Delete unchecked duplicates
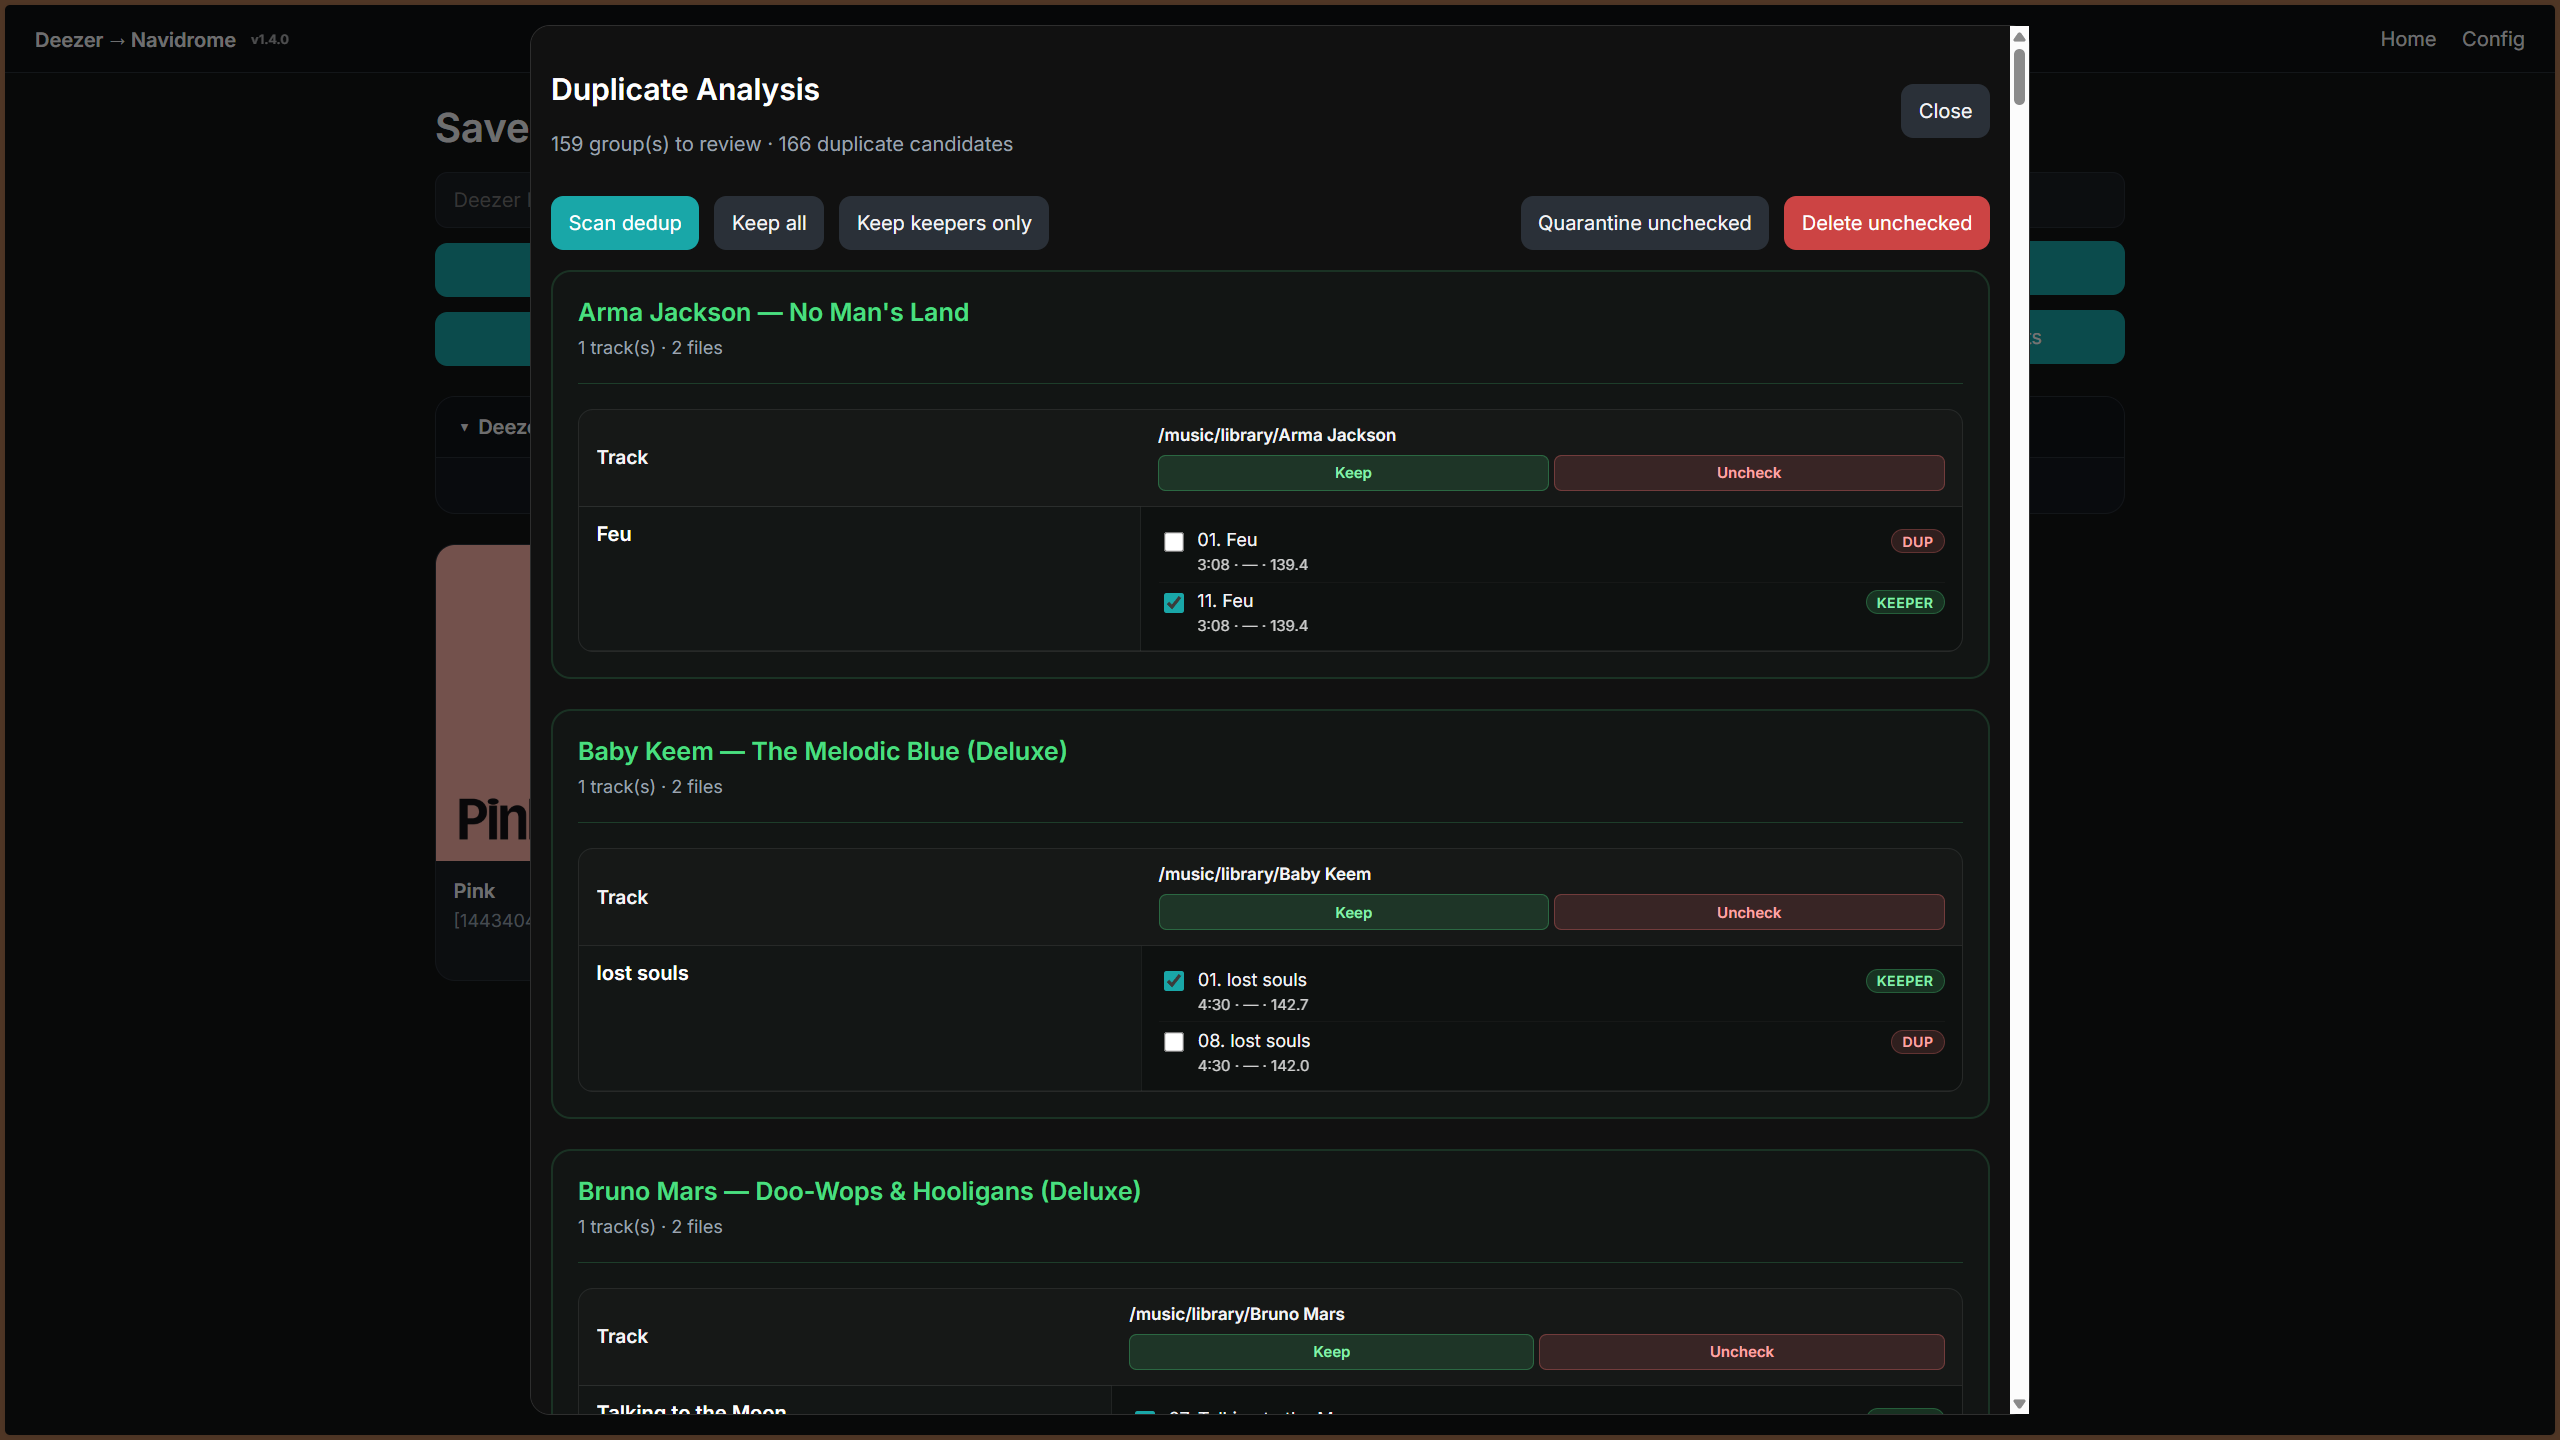The height and width of the screenshot is (1440, 2560). [x=1887, y=223]
